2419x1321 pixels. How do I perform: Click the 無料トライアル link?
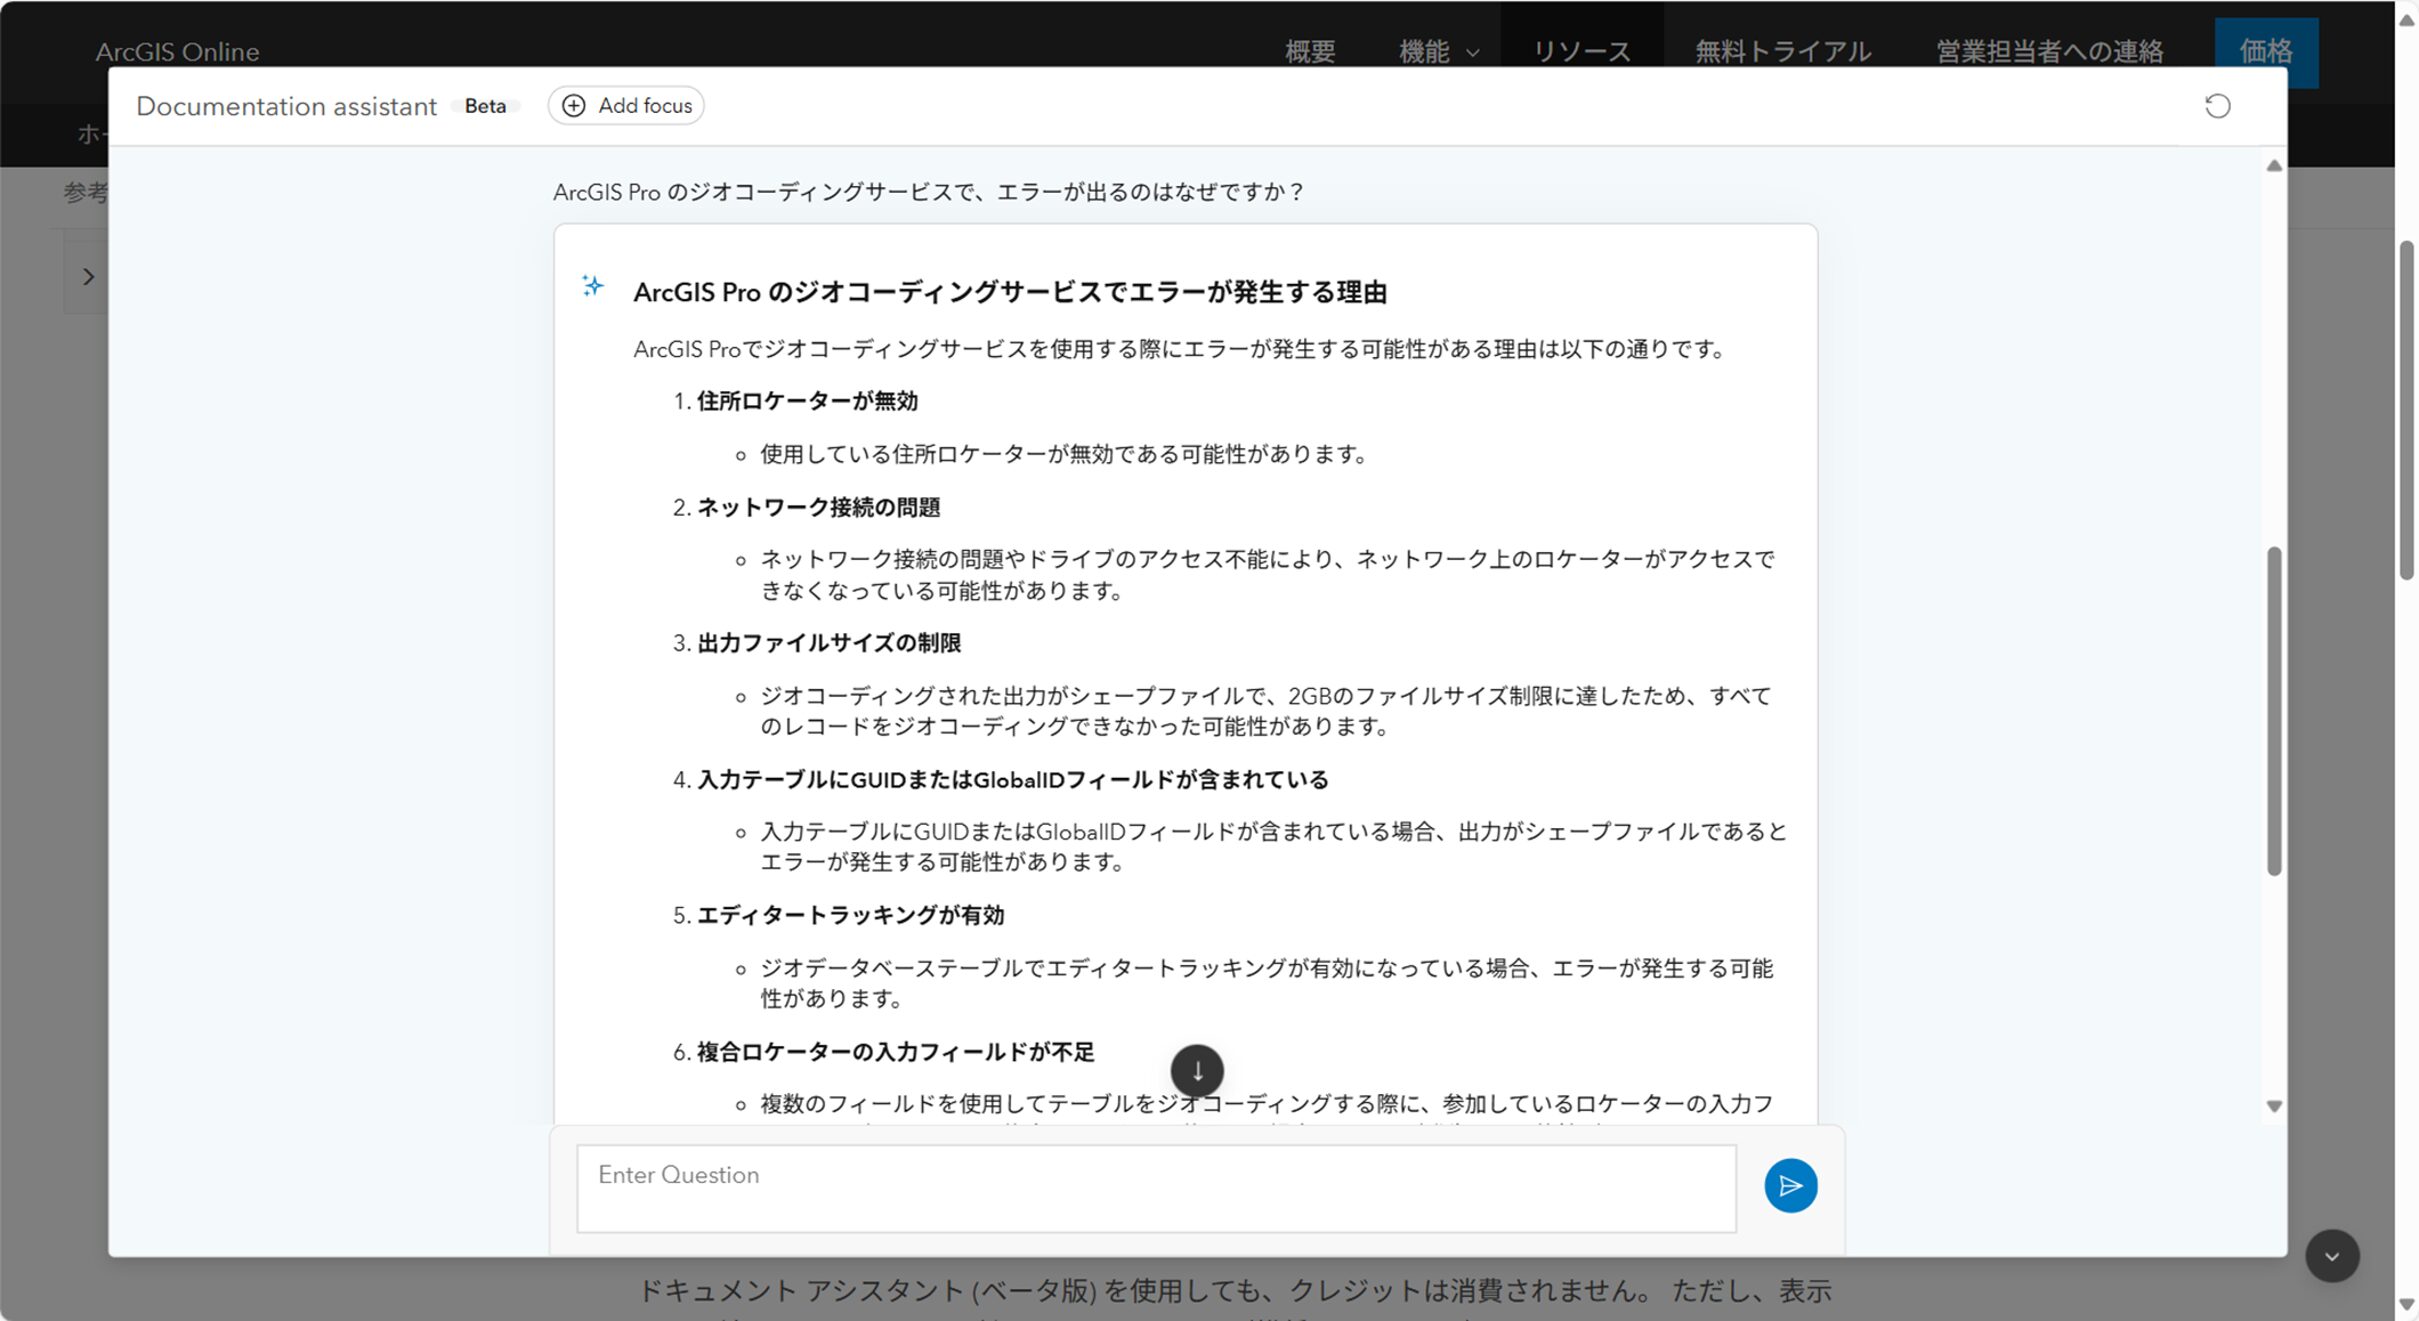pos(1783,51)
